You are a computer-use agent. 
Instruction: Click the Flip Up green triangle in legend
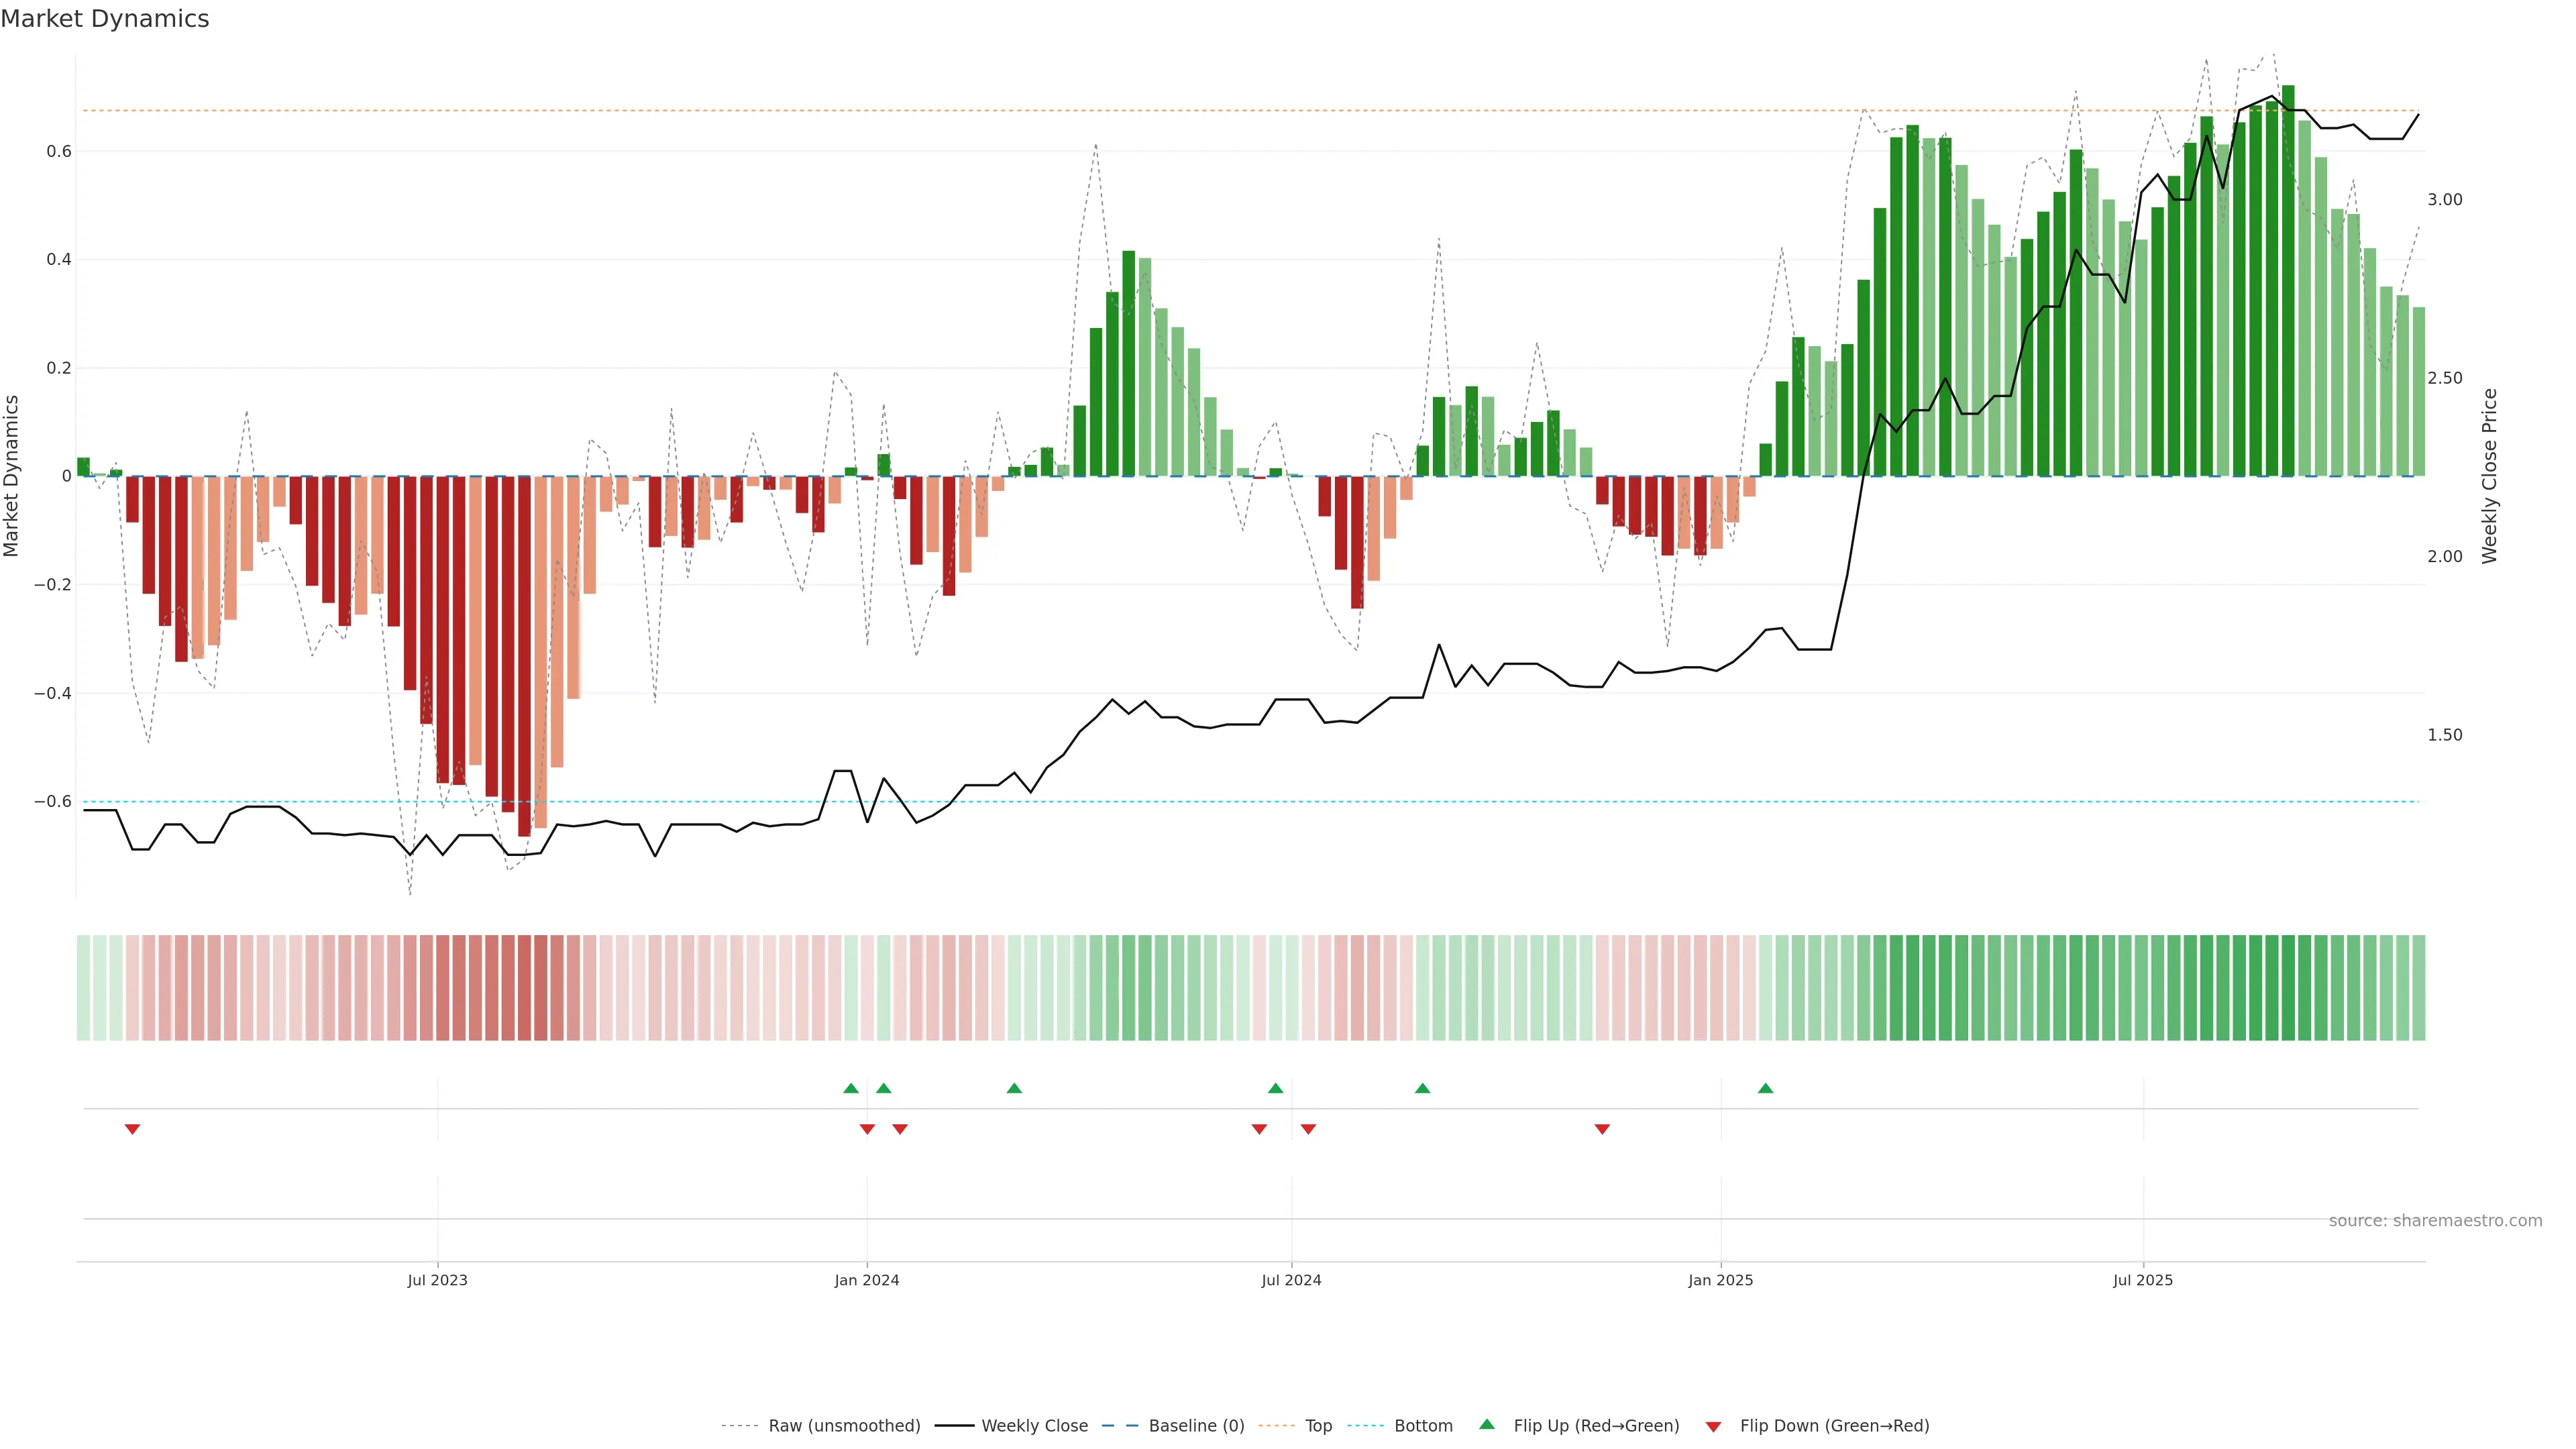[1487, 1424]
